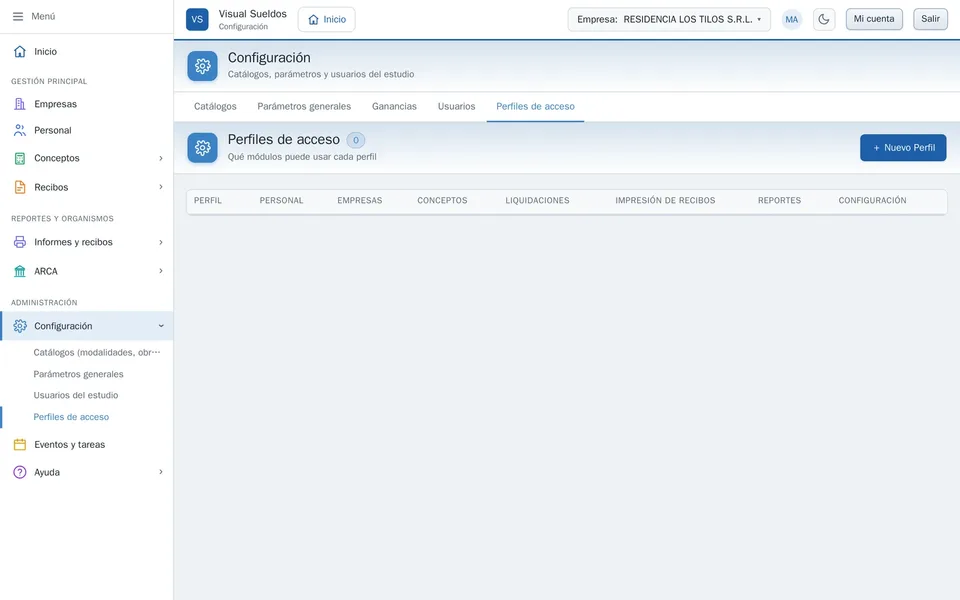Click the CONFIGURACIÓN column header

872,201
